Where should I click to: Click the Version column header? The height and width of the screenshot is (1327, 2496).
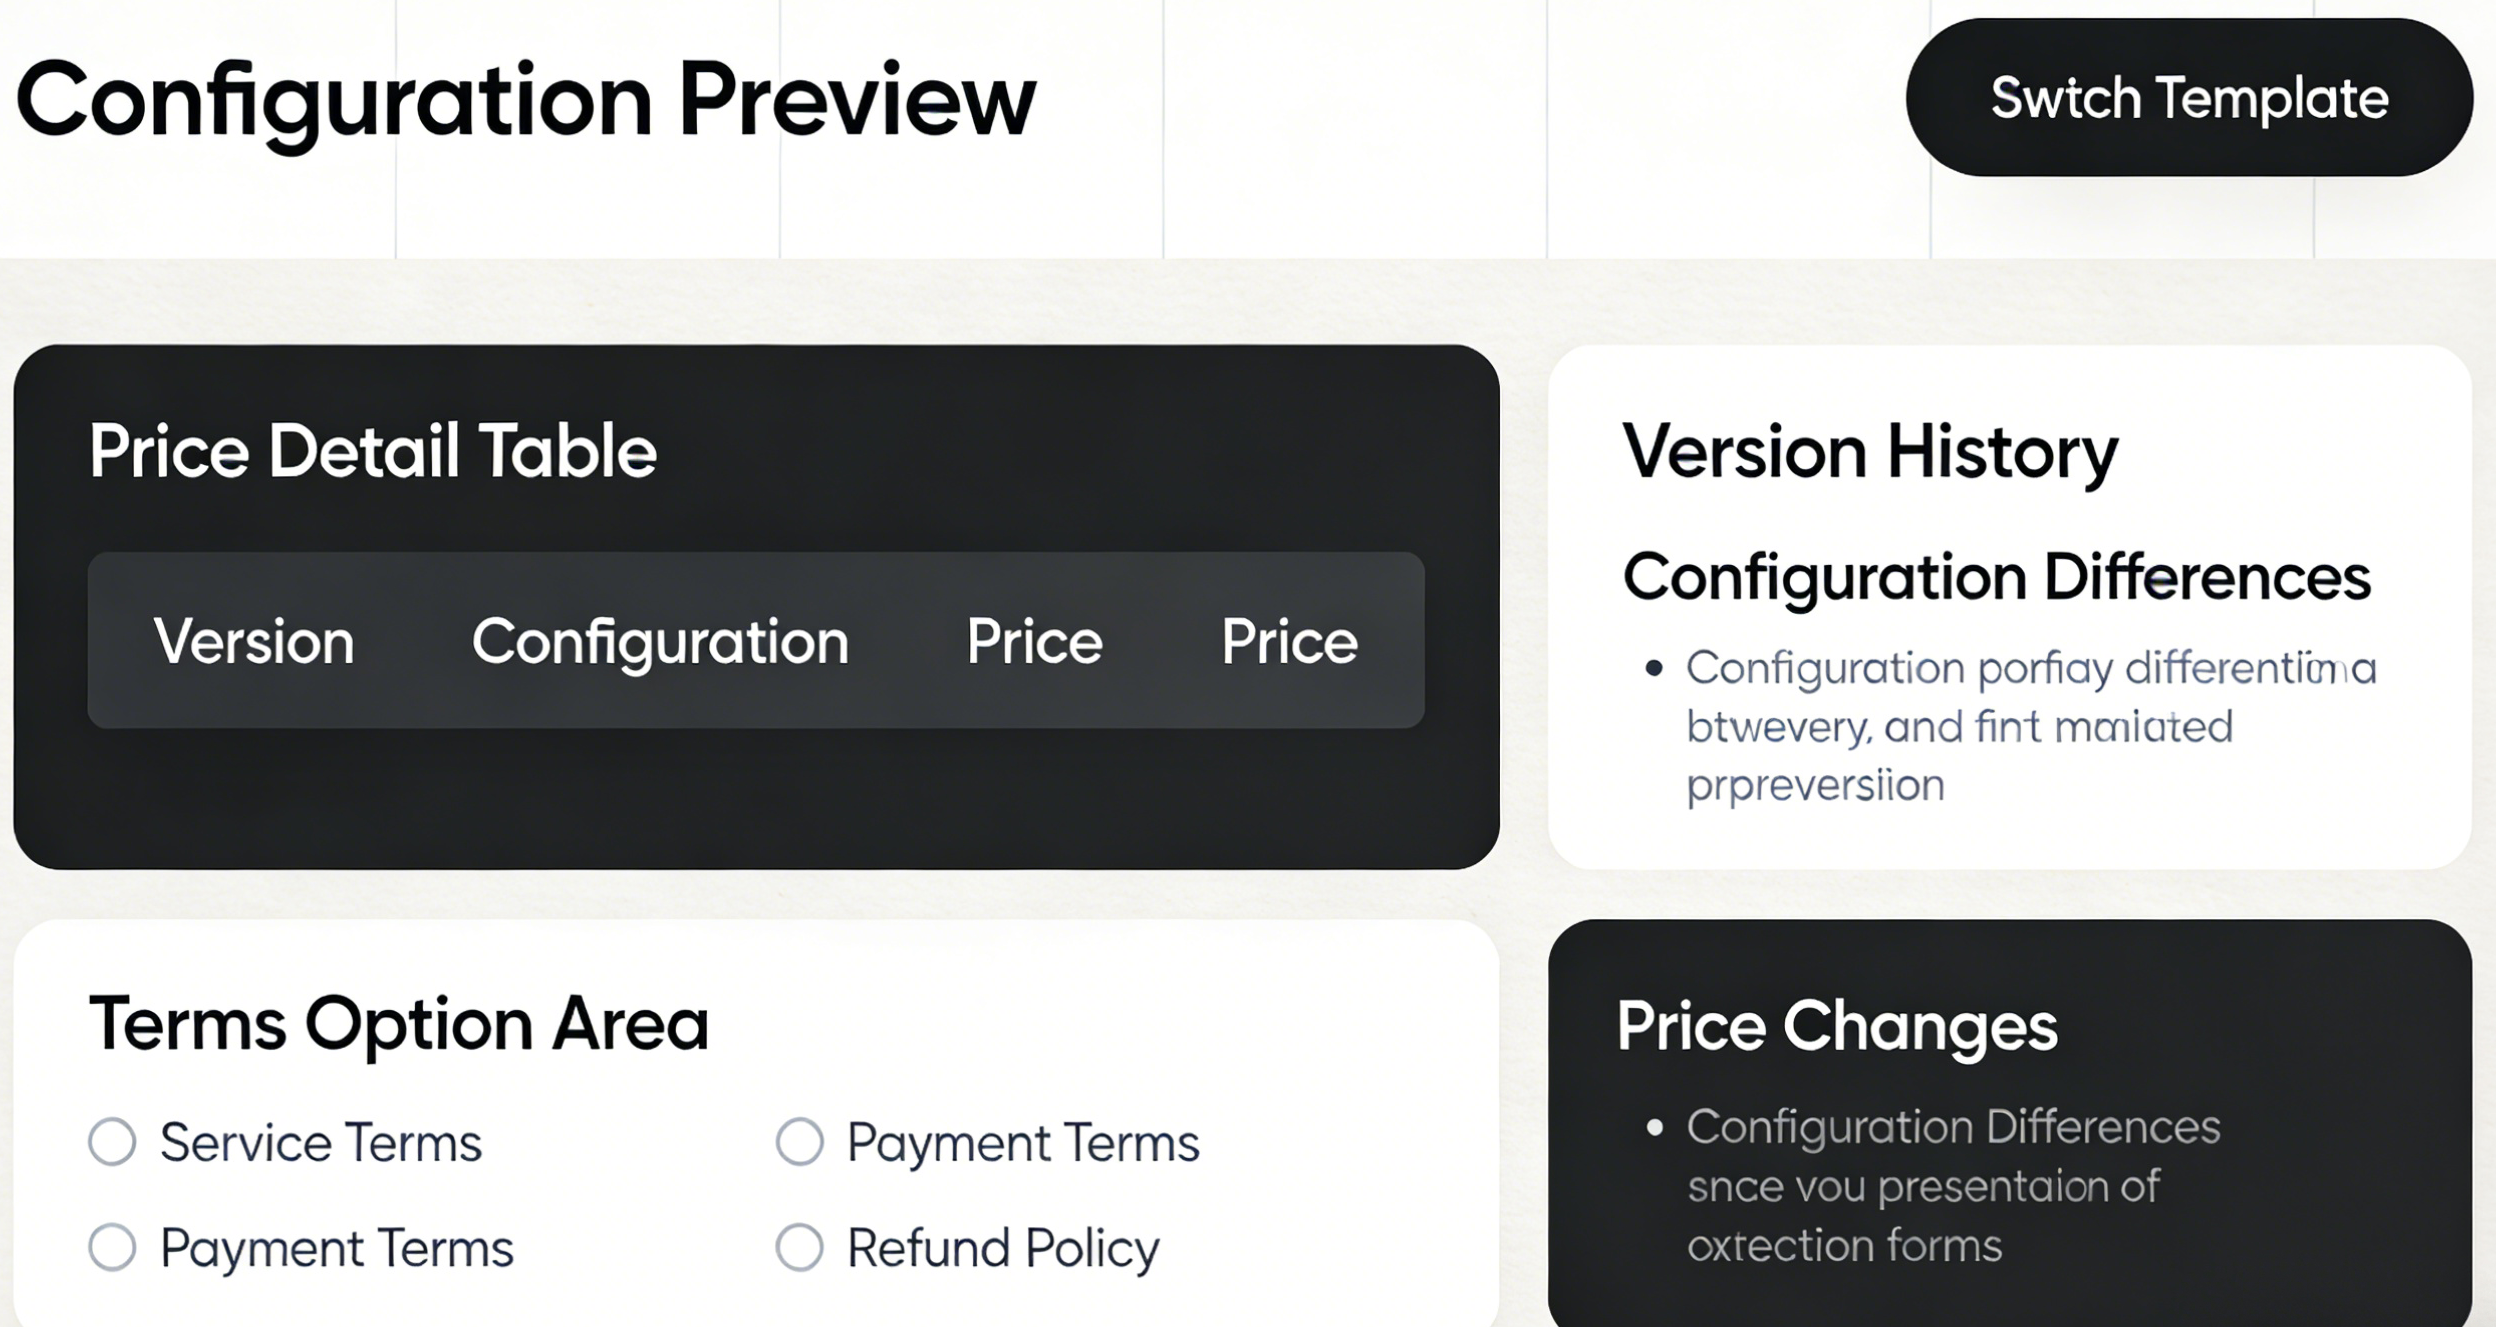tap(254, 641)
